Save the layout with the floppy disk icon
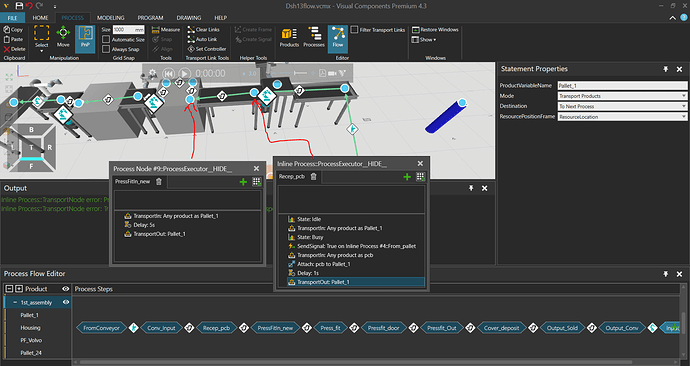690x366 pixels. (x=19, y=6)
